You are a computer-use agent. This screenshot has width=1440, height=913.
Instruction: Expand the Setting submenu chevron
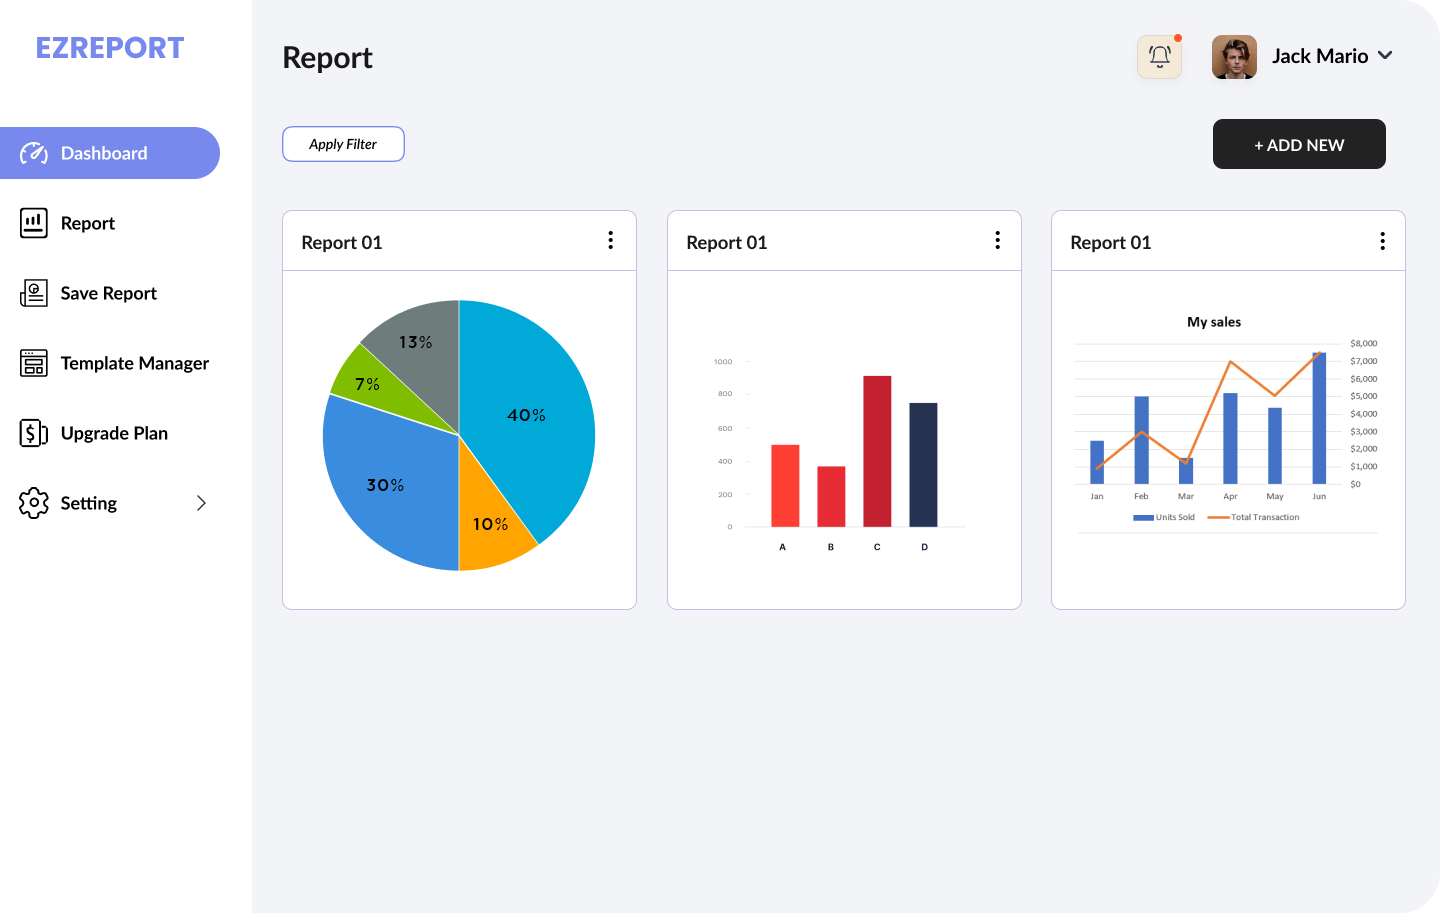(201, 503)
